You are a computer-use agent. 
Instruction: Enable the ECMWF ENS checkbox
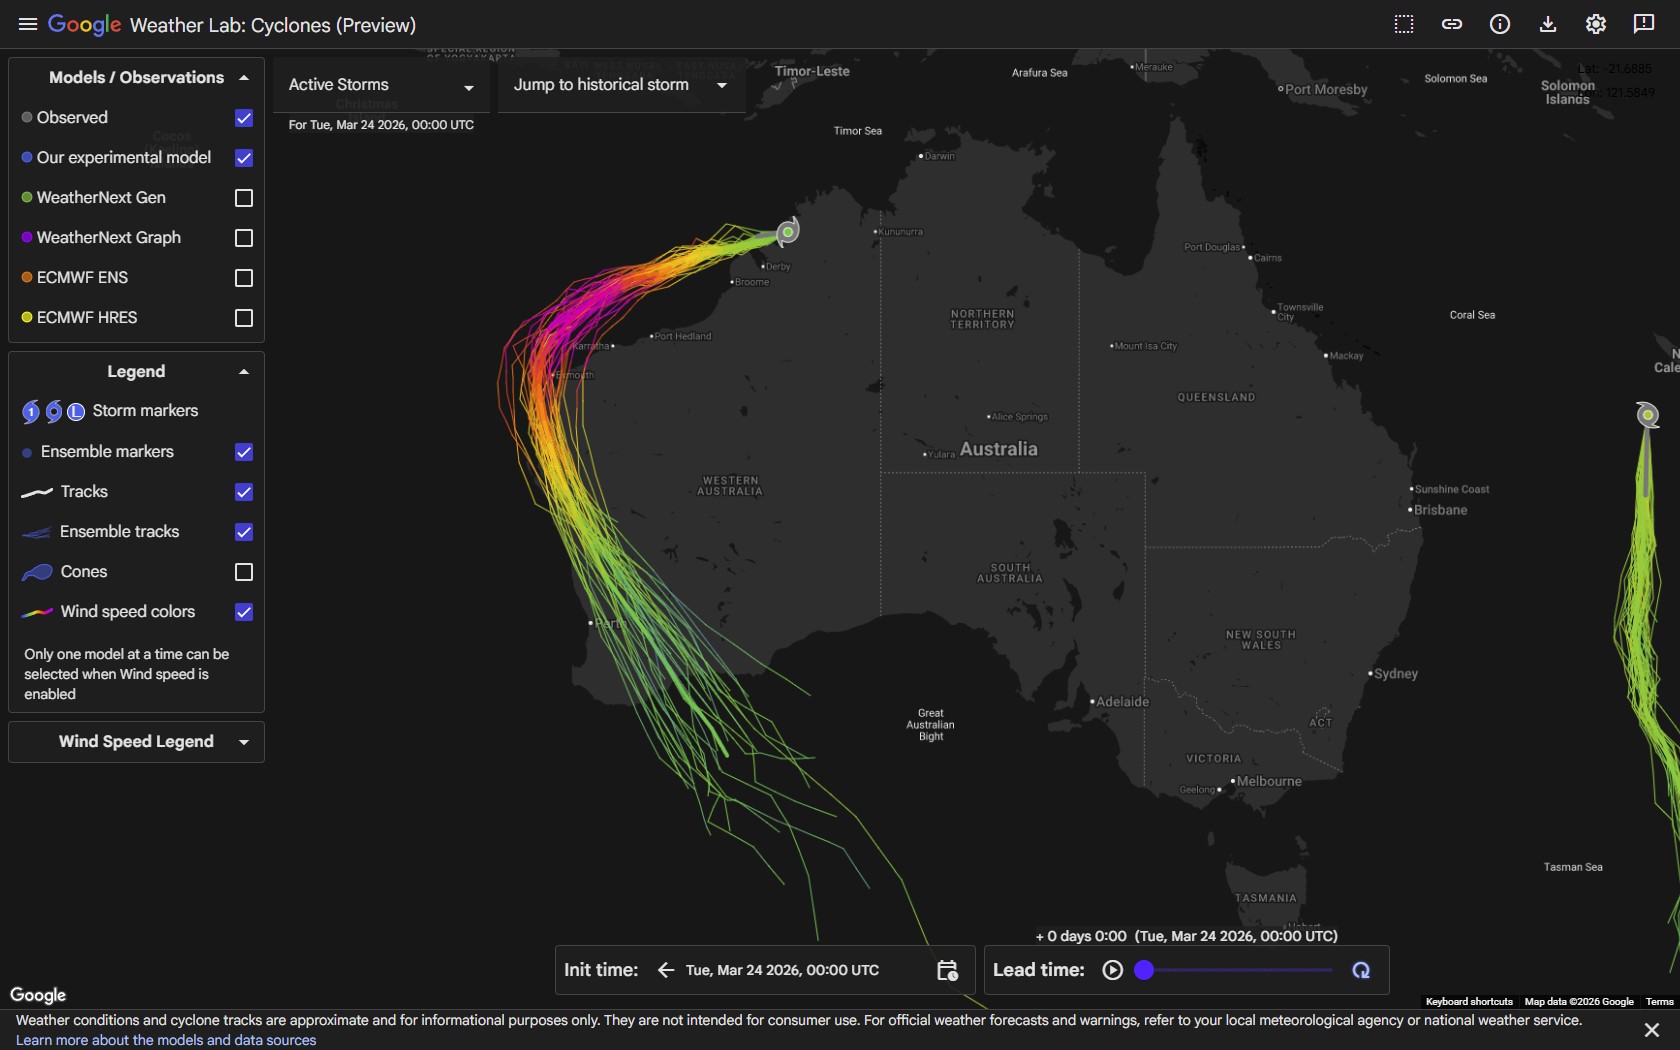point(244,278)
